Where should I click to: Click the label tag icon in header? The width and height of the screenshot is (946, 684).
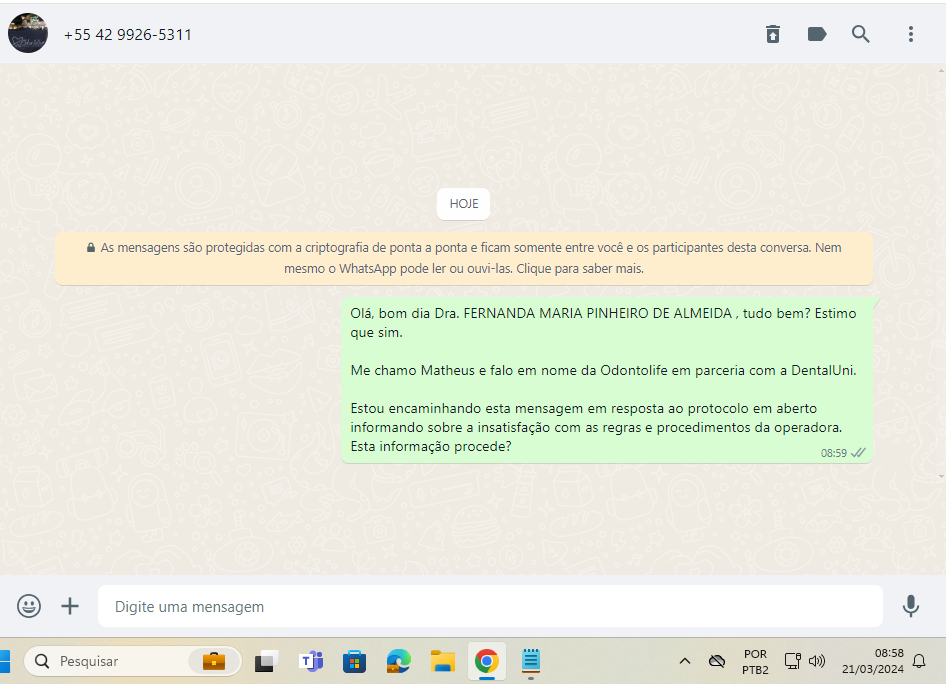817,34
